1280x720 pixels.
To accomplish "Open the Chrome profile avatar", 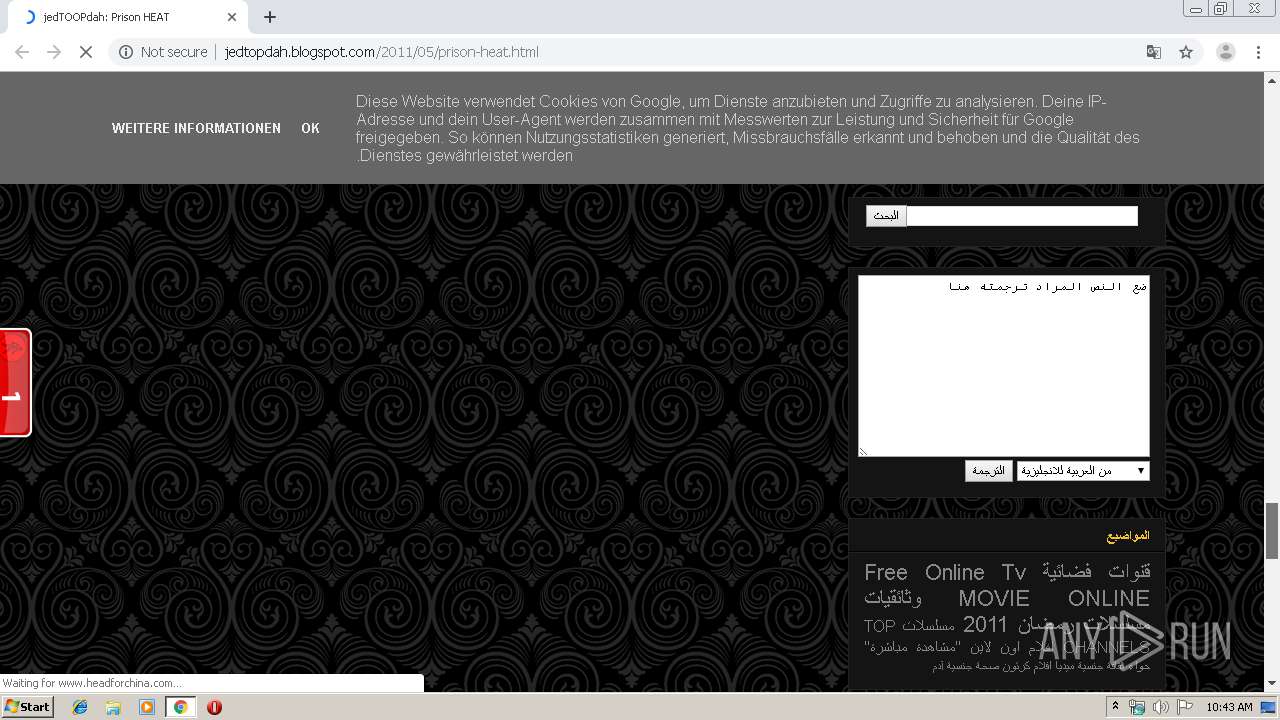I will coord(1226,52).
